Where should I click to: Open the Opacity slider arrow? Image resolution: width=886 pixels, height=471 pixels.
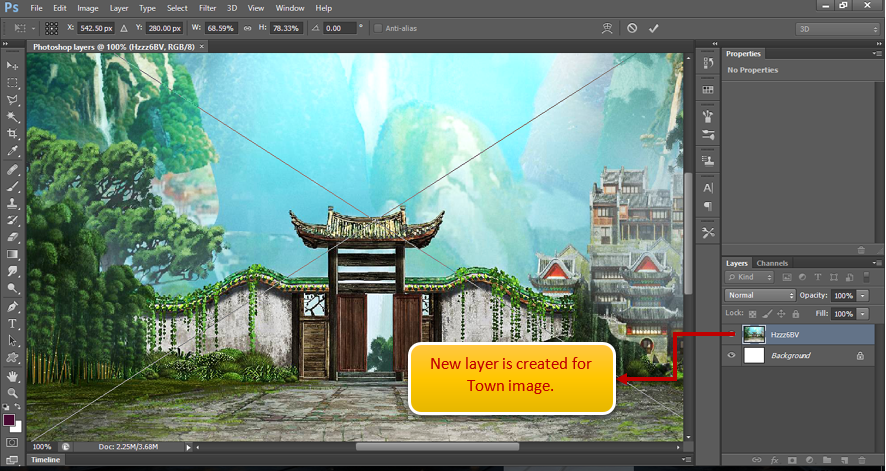863,295
